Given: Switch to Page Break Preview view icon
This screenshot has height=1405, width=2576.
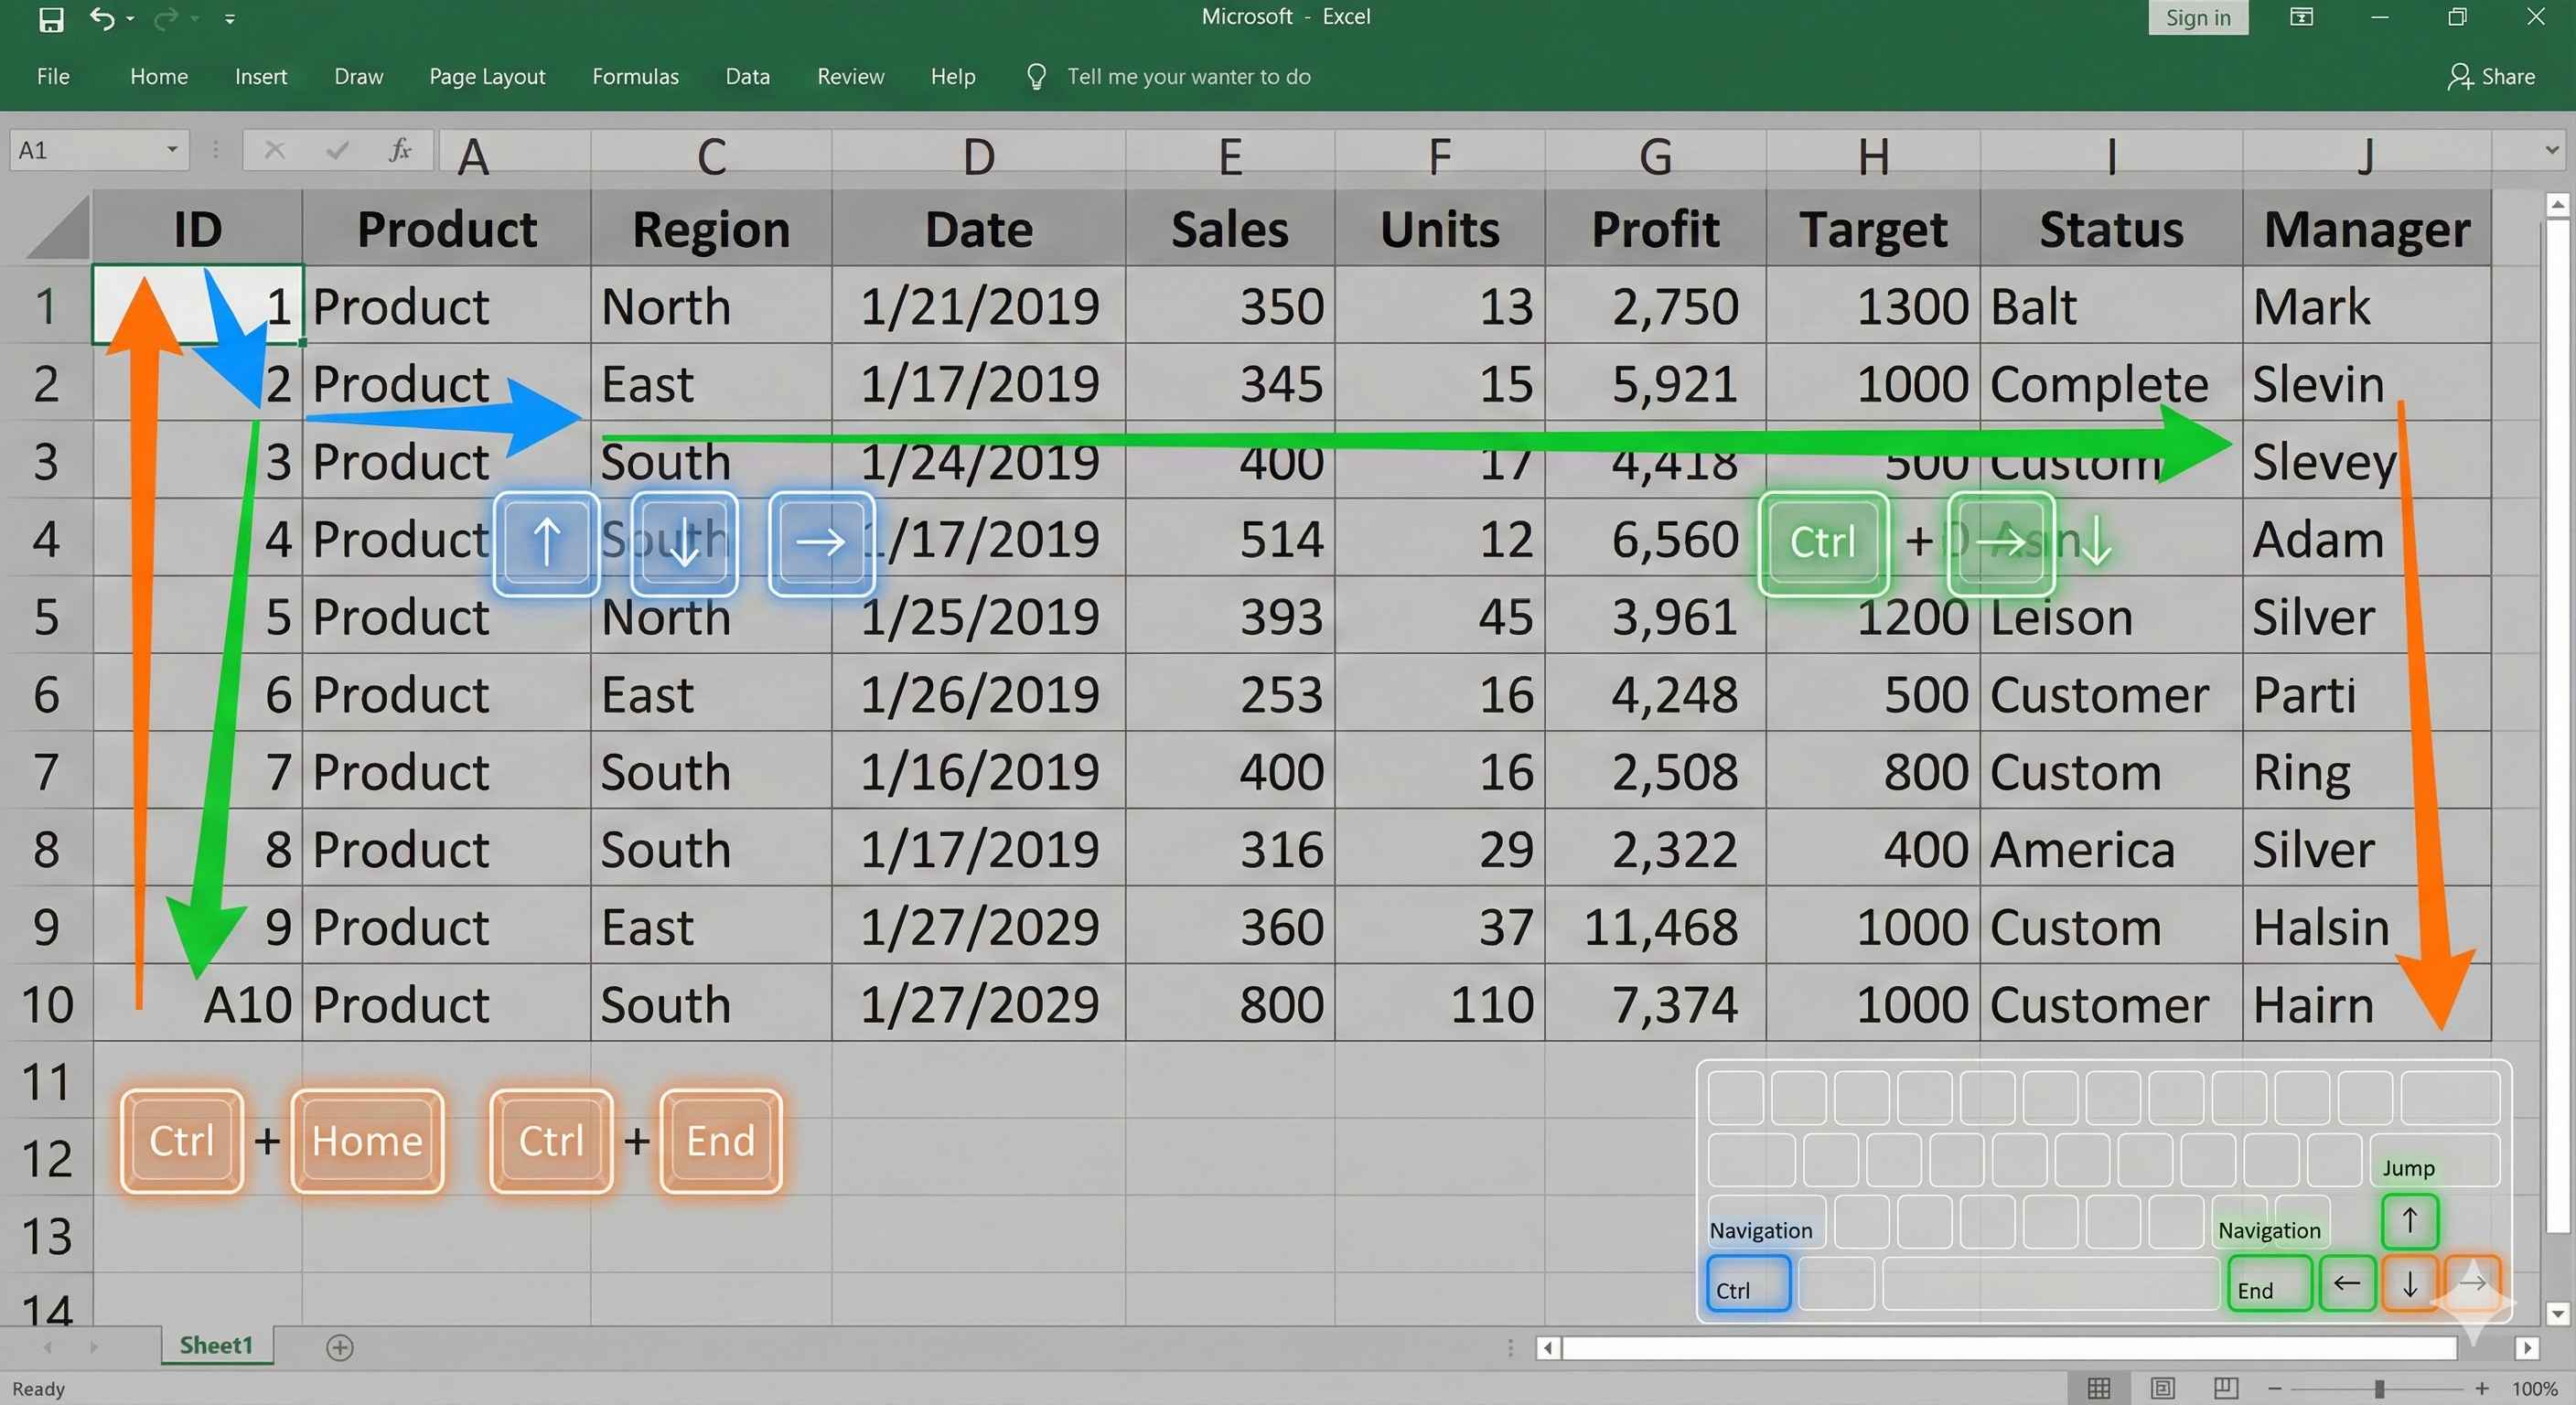Looking at the screenshot, I should [2226, 1388].
